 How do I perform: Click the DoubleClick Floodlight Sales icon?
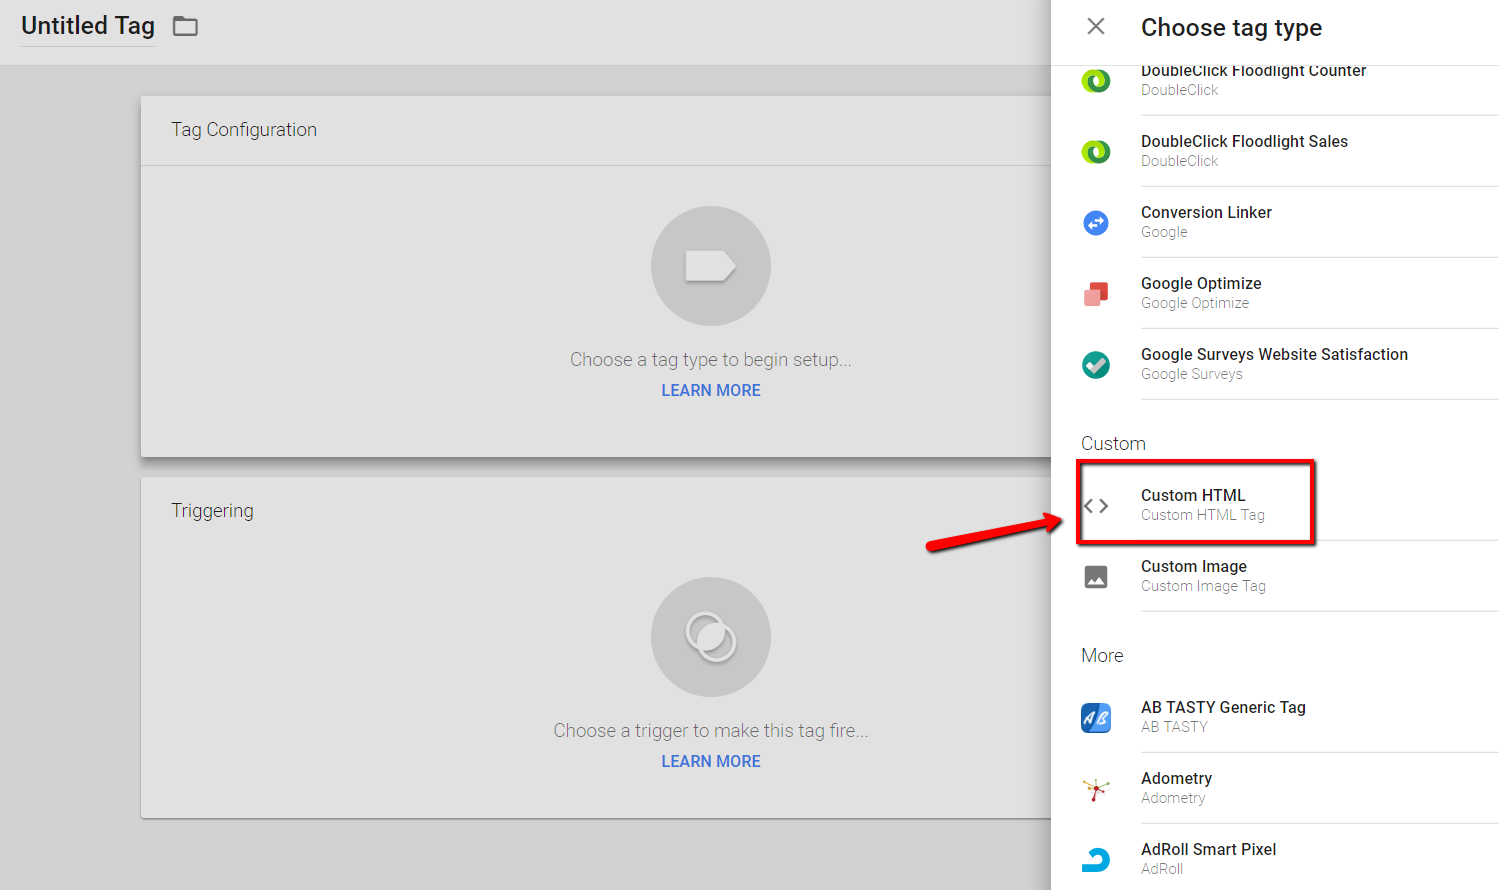[1096, 151]
